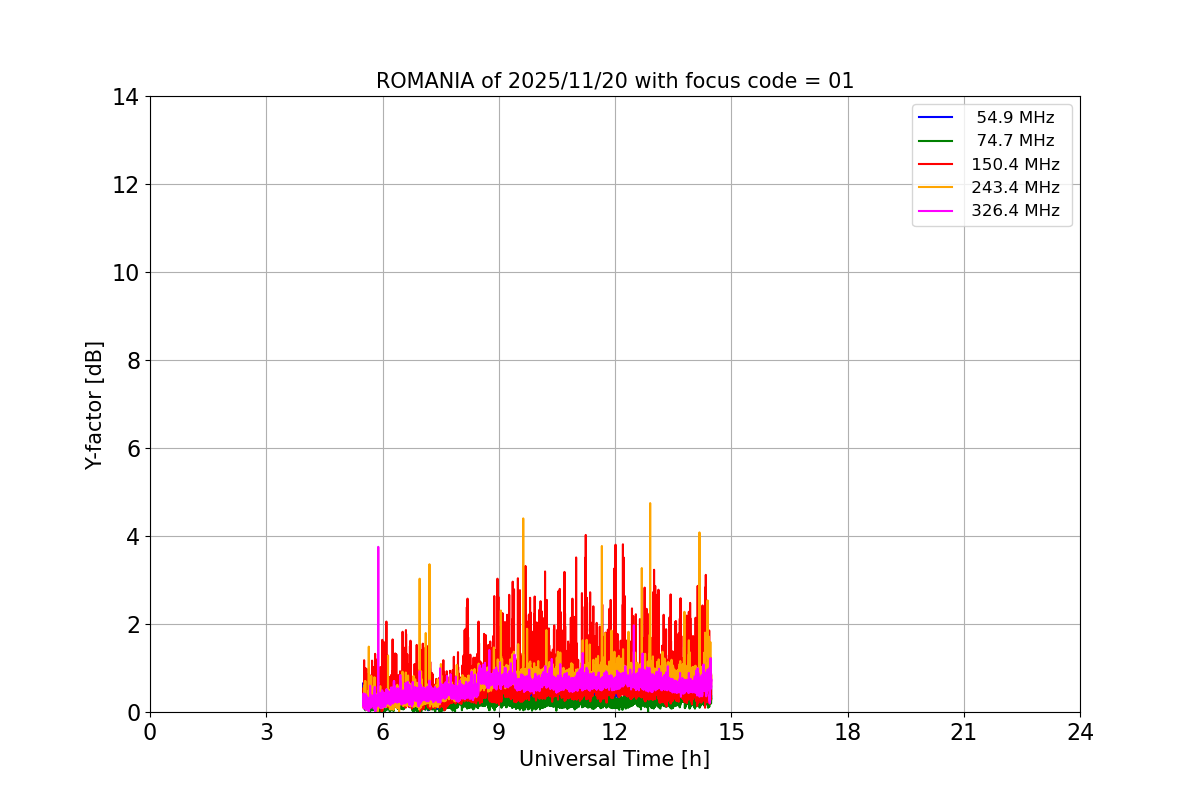The width and height of the screenshot is (1200, 800).
Task: Click y-axis tick label 10
Action: [x=125, y=273]
